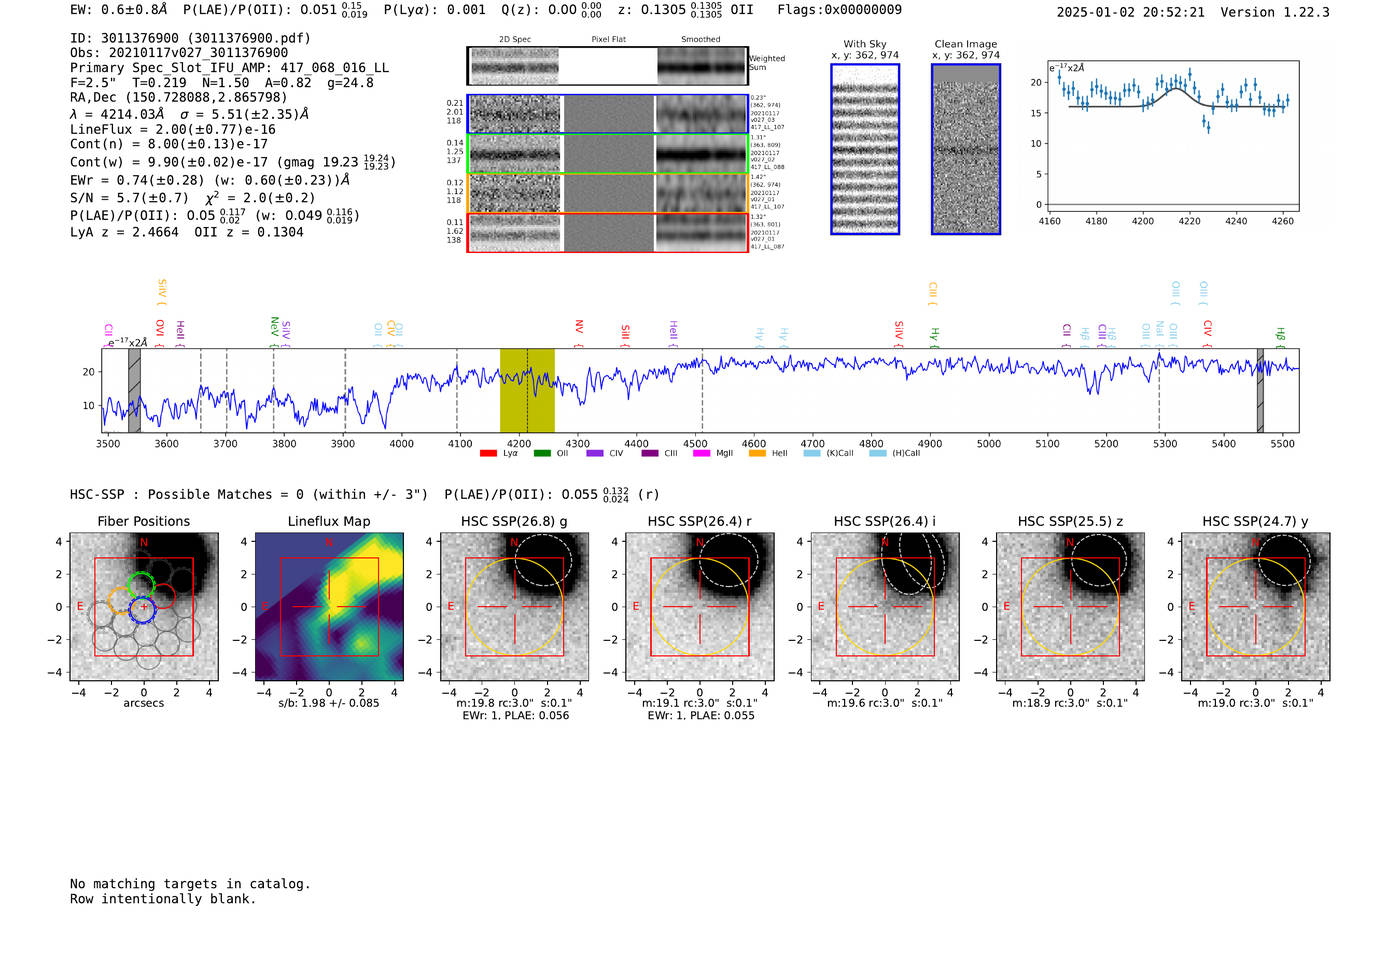Open the HSC SSP(26.4) i cutout

click(885, 607)
